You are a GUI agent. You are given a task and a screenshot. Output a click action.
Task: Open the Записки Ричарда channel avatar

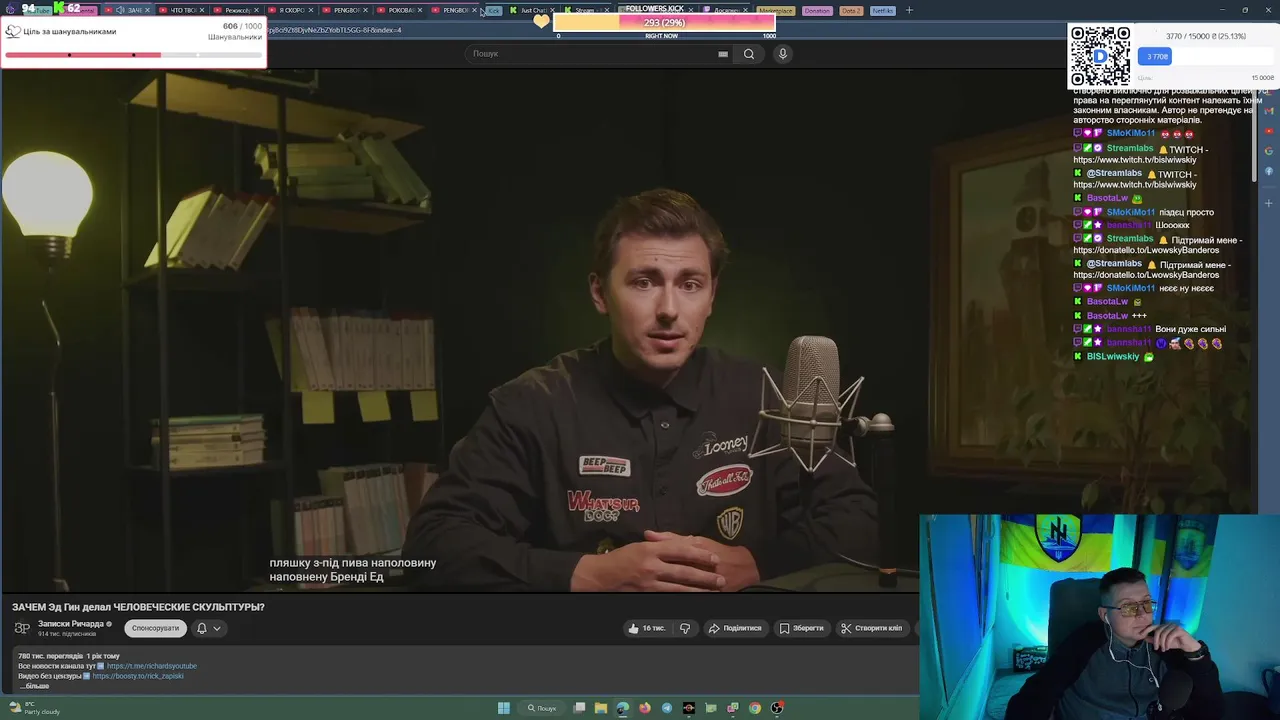tap(22, 628)
